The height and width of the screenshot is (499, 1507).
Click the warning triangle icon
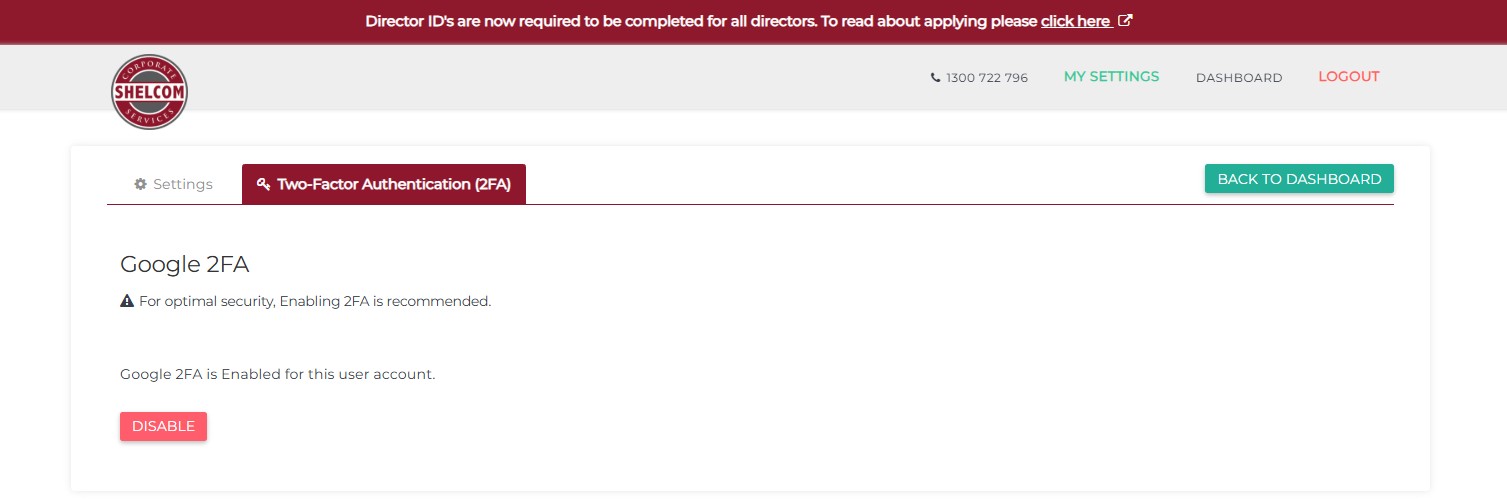point(127,301)
